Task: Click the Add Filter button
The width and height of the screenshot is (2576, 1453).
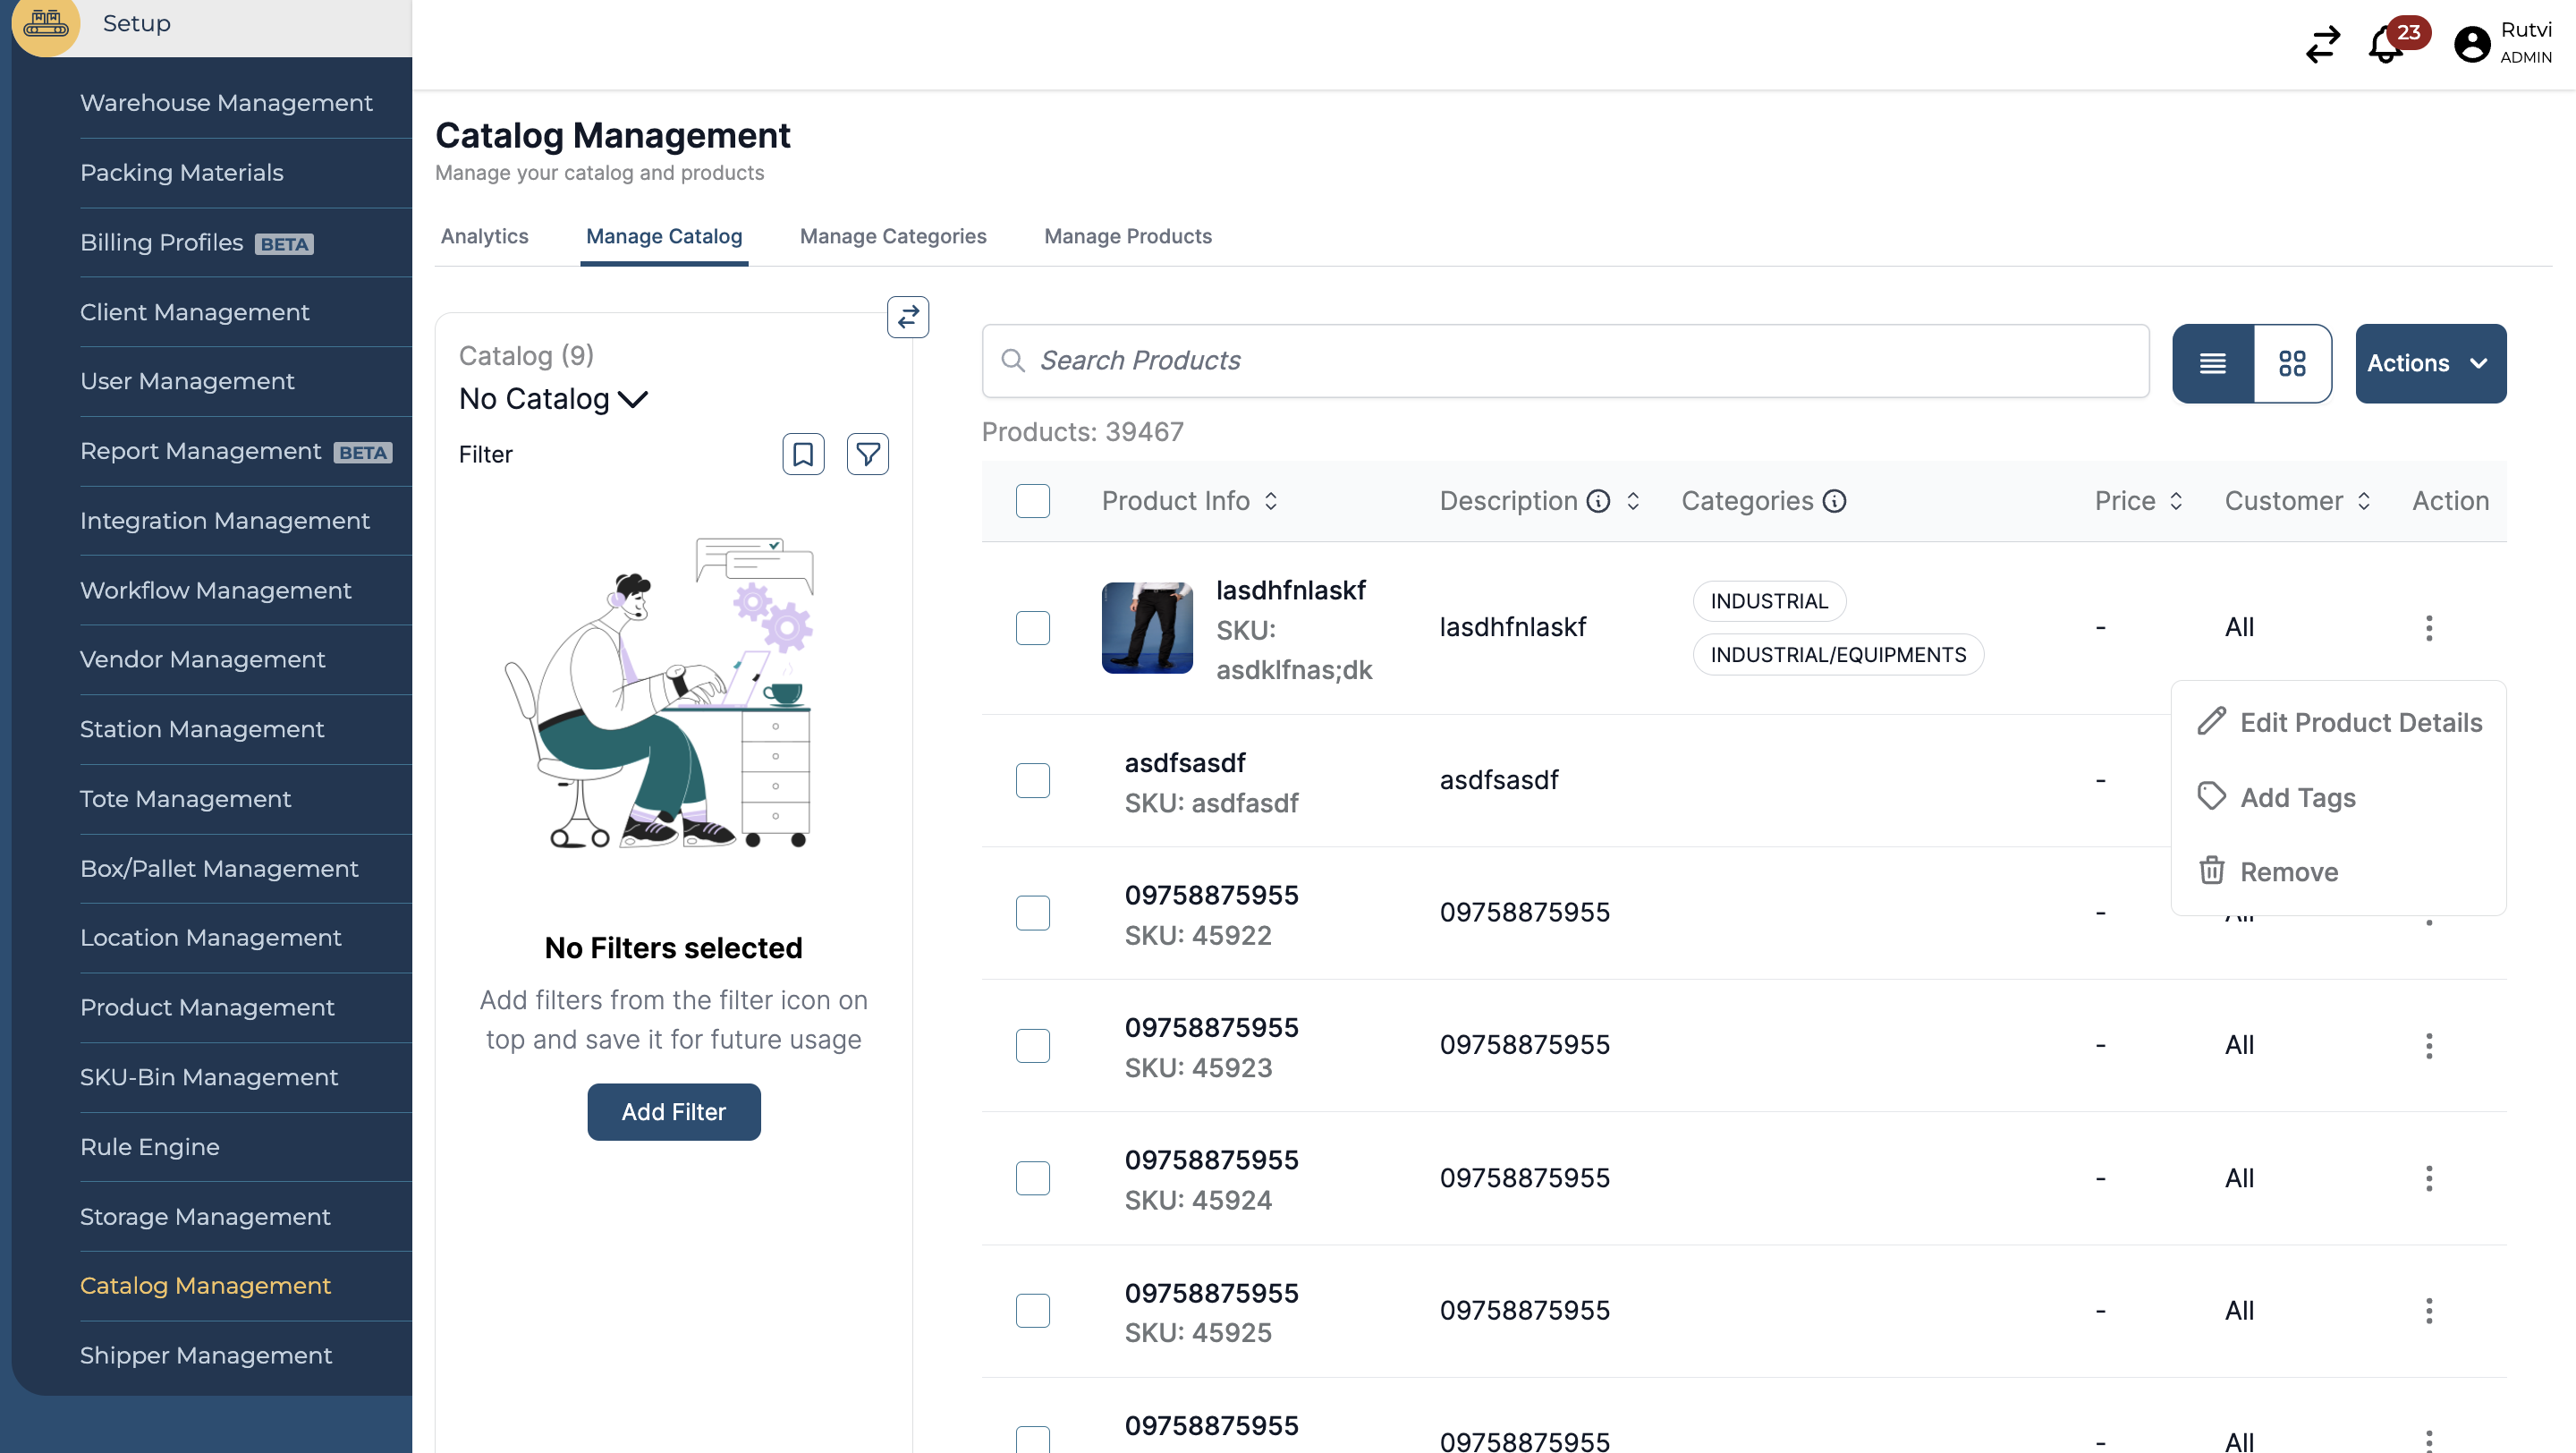Action: point(673,1111)
